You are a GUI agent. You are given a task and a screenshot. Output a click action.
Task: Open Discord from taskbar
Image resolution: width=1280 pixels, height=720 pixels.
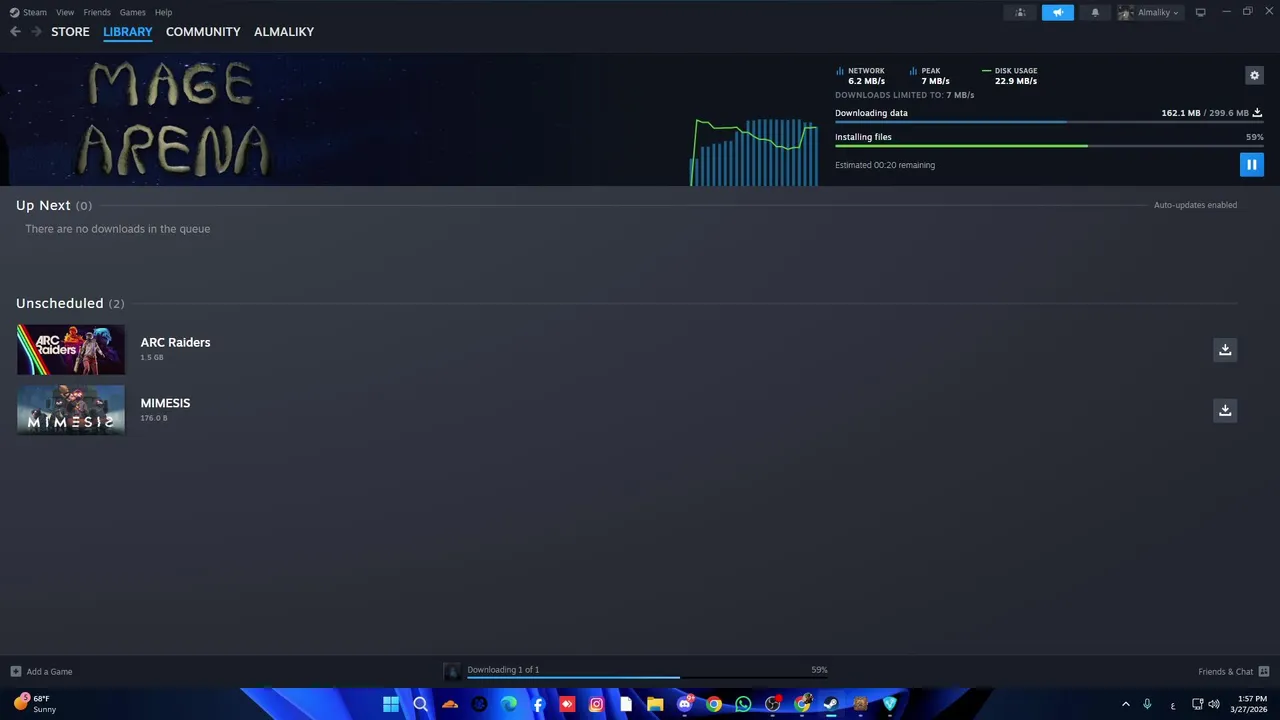coord(684,704)
